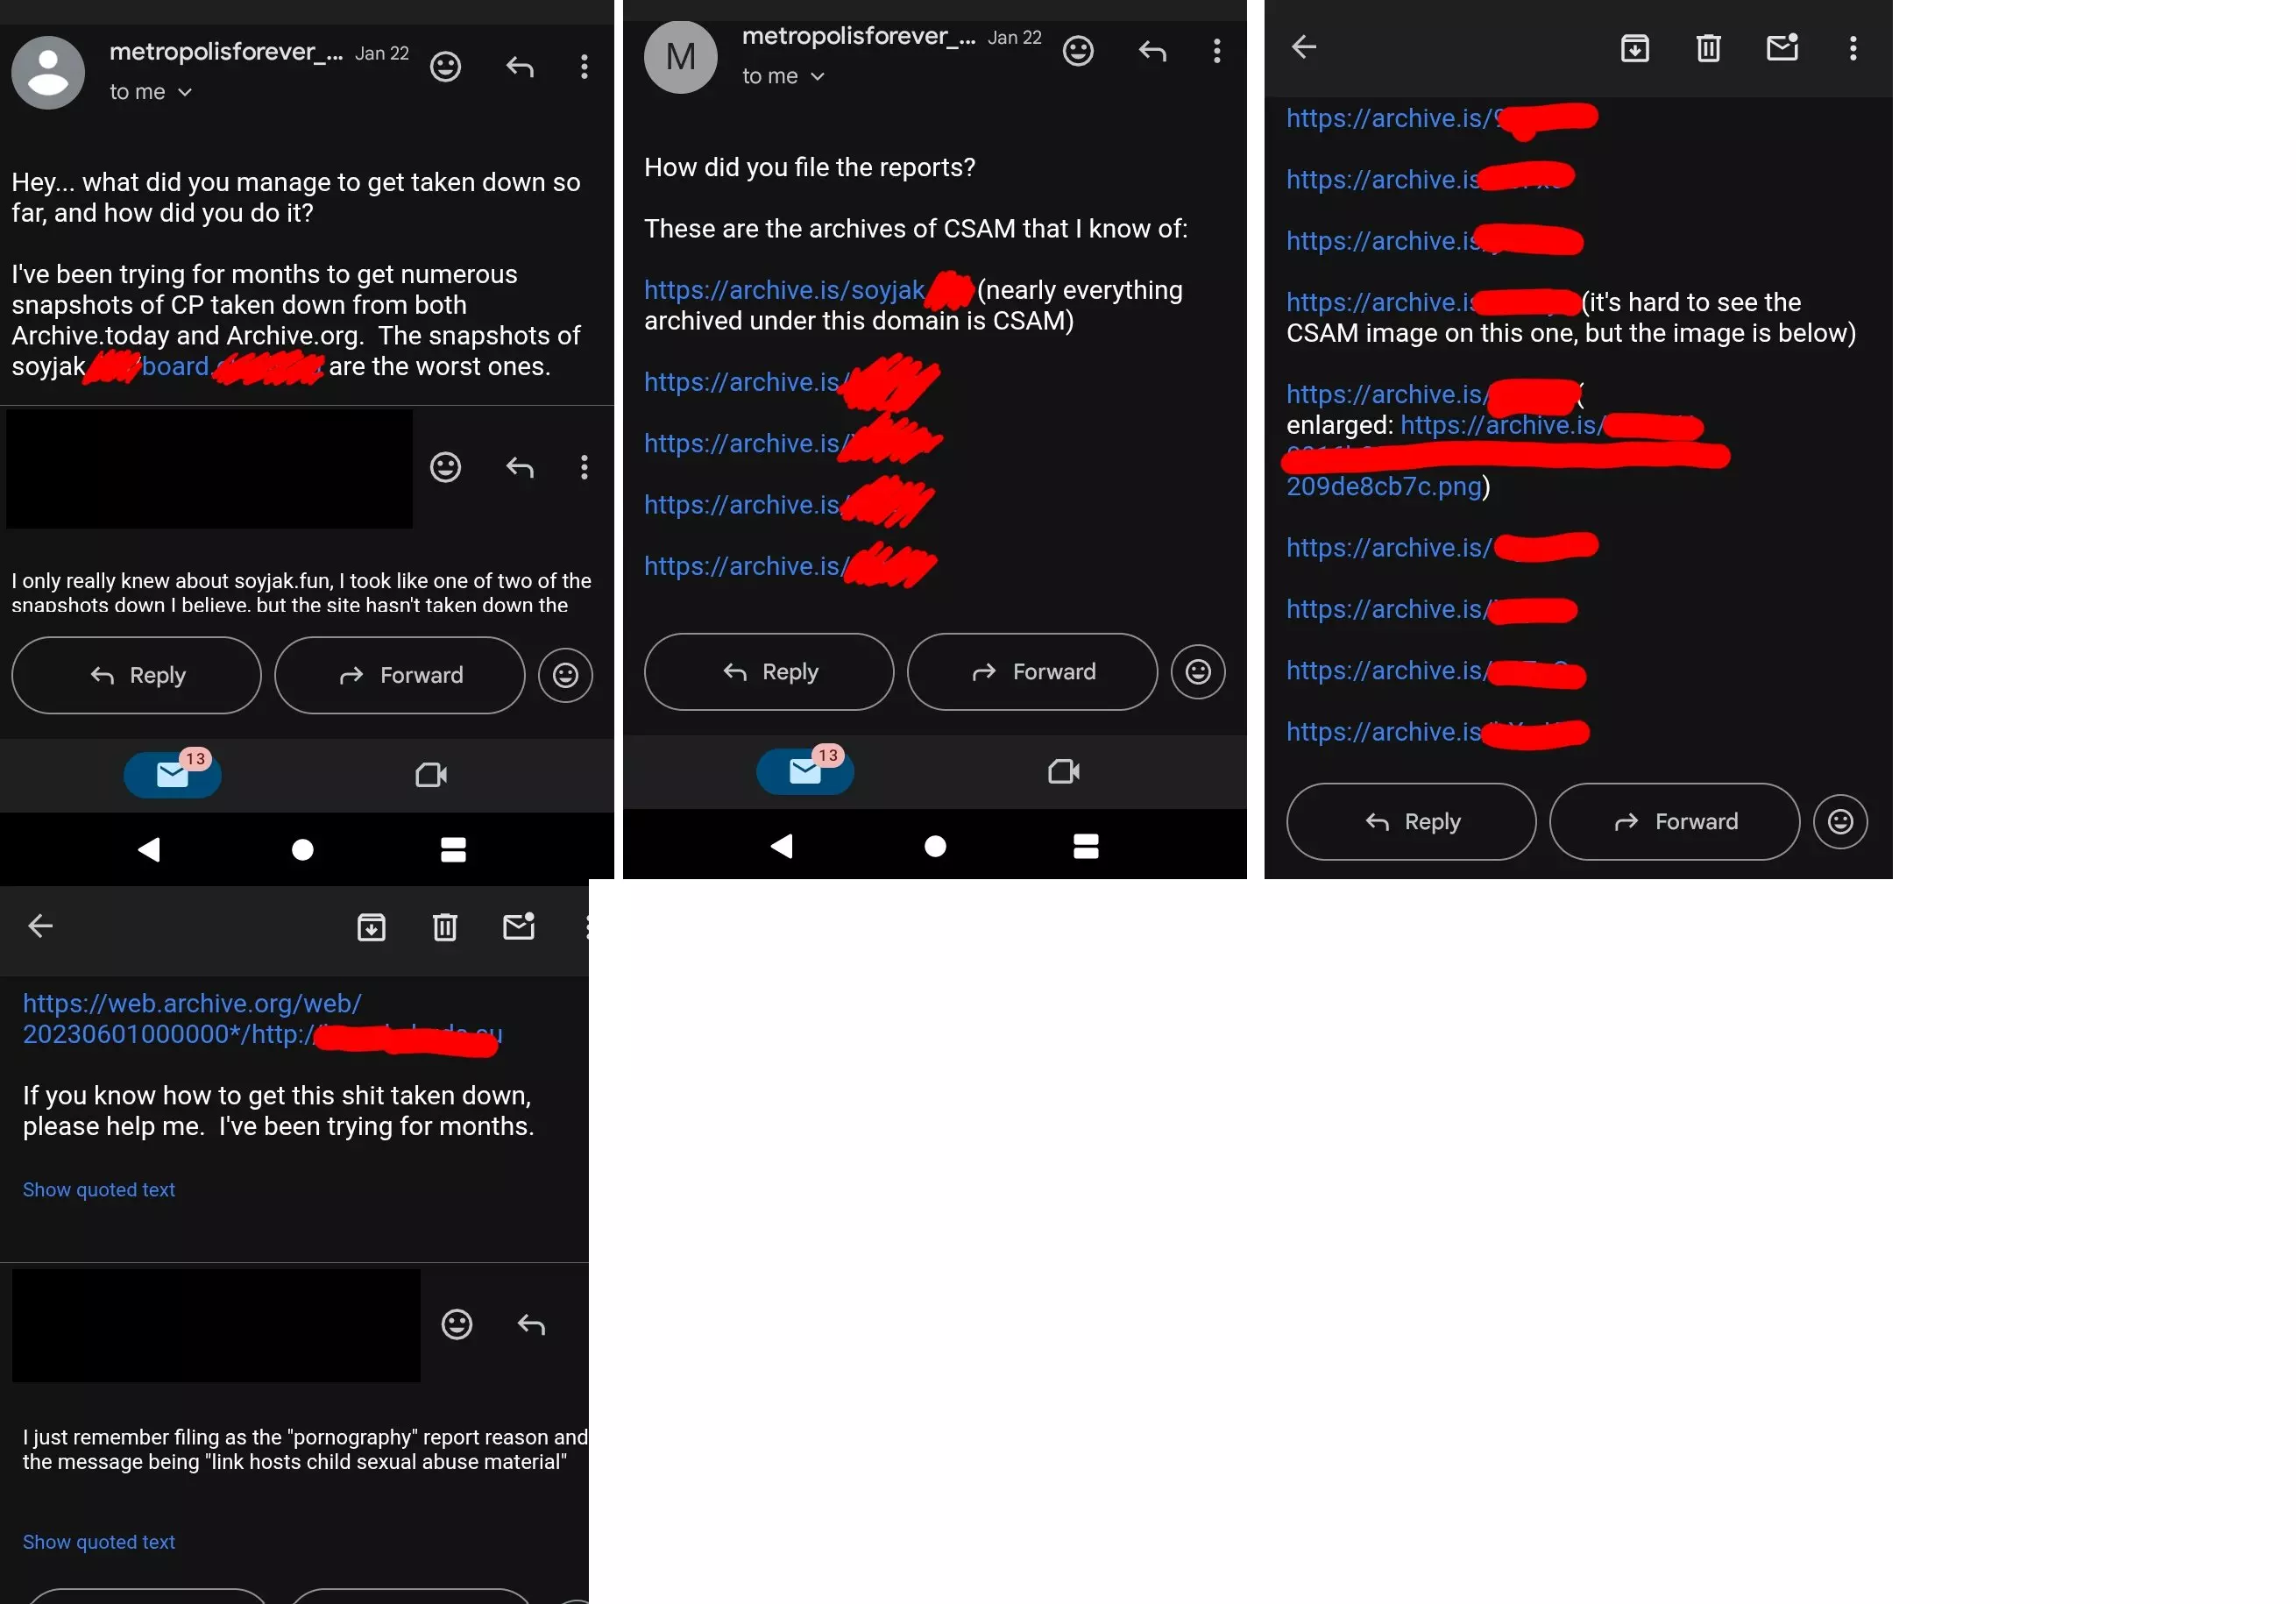Tap the reply arrow beside the M avatar header
Image resolution: width=2296 pixels, height=1604 pixels.
click(x=1152, y=50)
